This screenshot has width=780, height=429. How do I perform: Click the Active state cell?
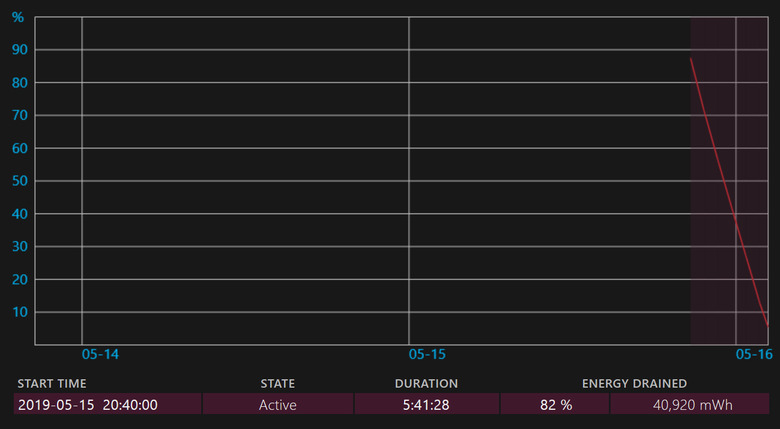pyautogui.click(x=278, y=404)
